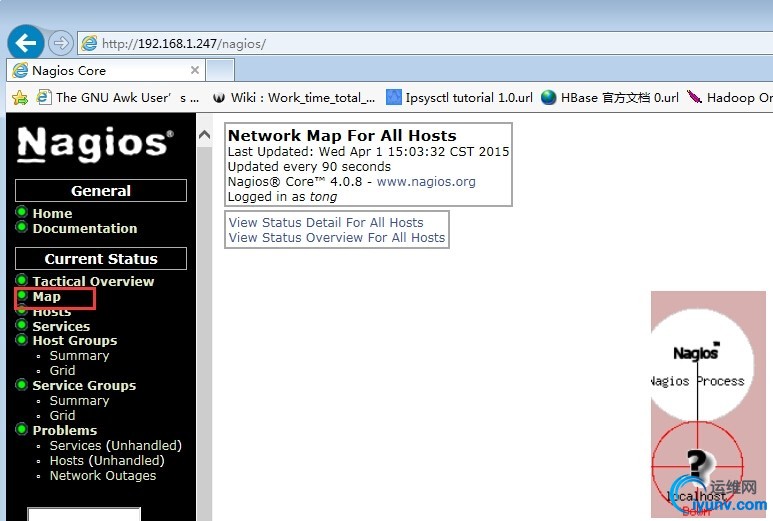
Task: Click the Hadoop bookmark feather icon
Action: click(x=694, y=97)
